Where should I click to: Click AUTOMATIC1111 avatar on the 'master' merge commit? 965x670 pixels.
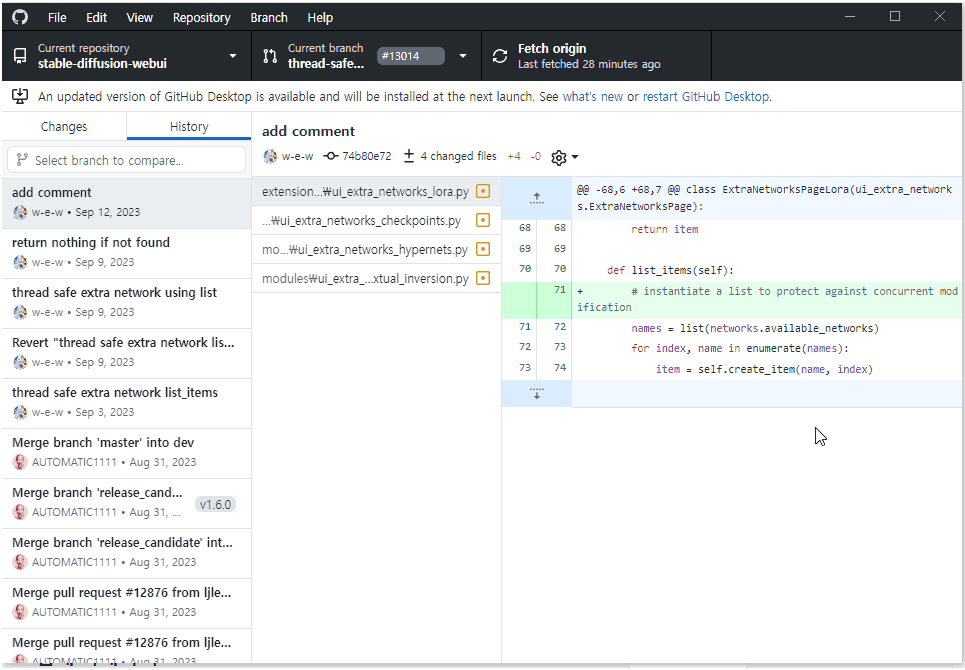pyautogui.click(x=20, y=462)
